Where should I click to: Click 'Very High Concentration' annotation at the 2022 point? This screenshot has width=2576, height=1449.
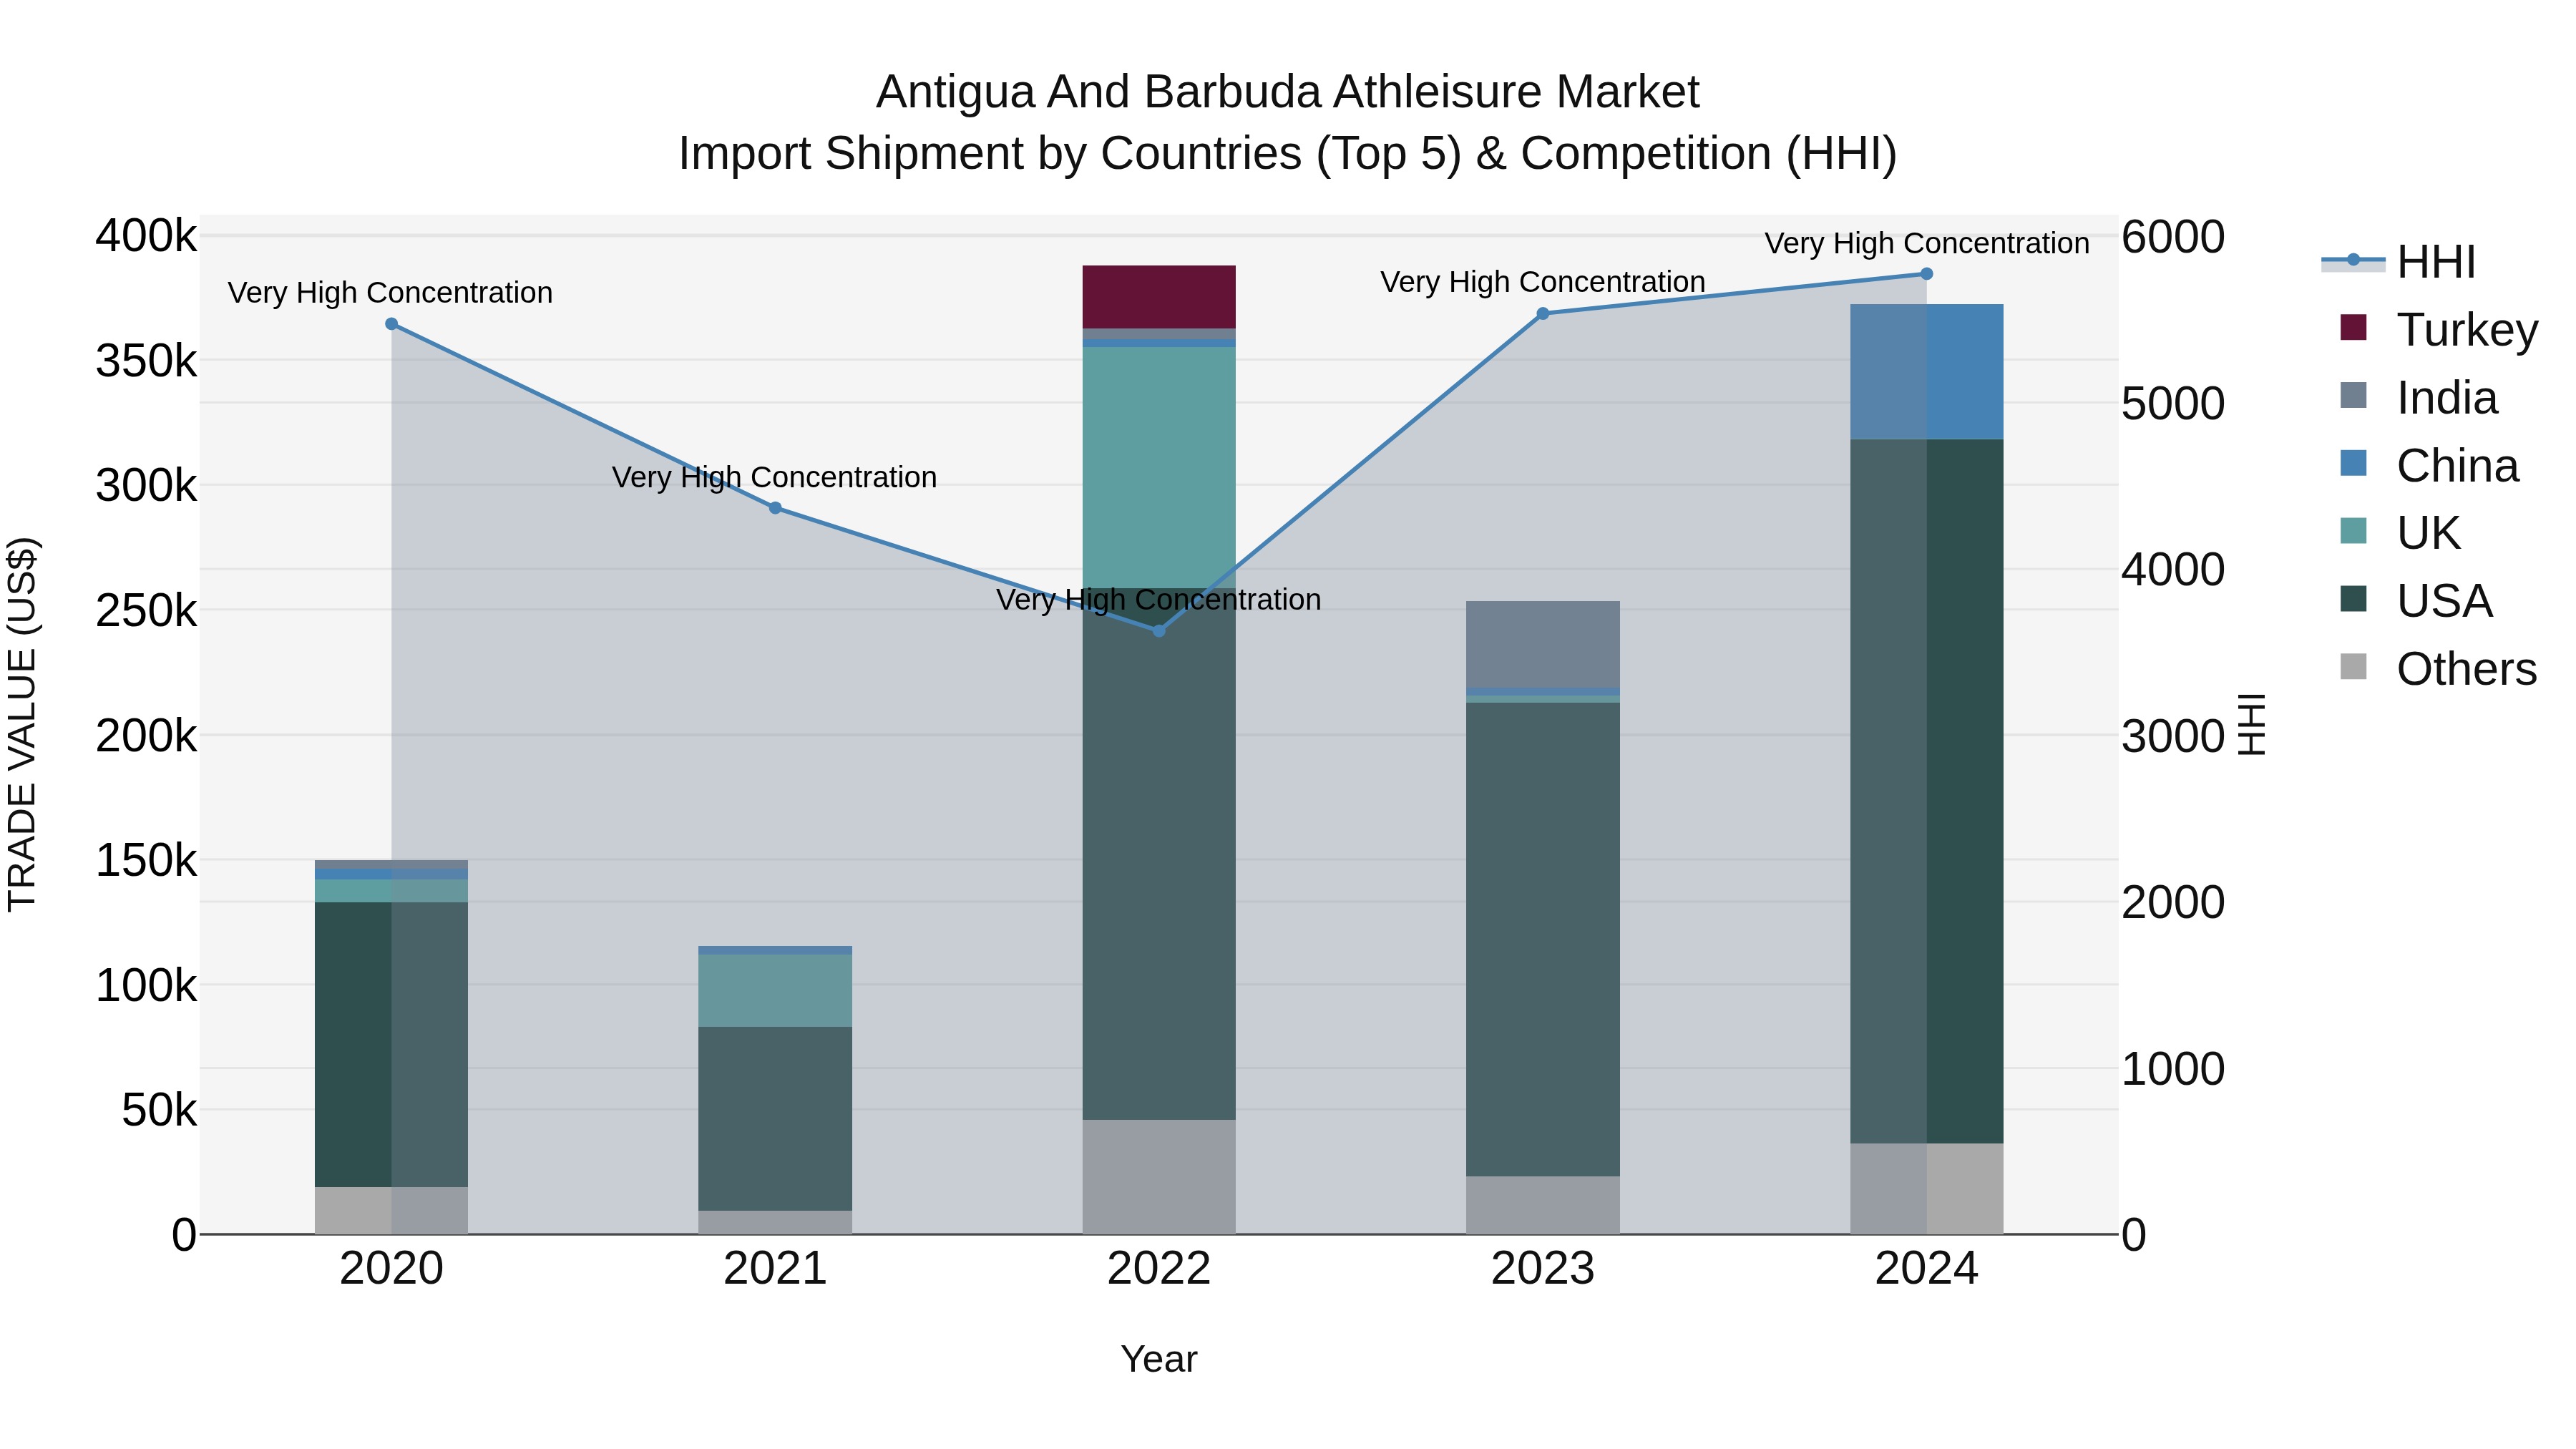[x=1159, y=600]
